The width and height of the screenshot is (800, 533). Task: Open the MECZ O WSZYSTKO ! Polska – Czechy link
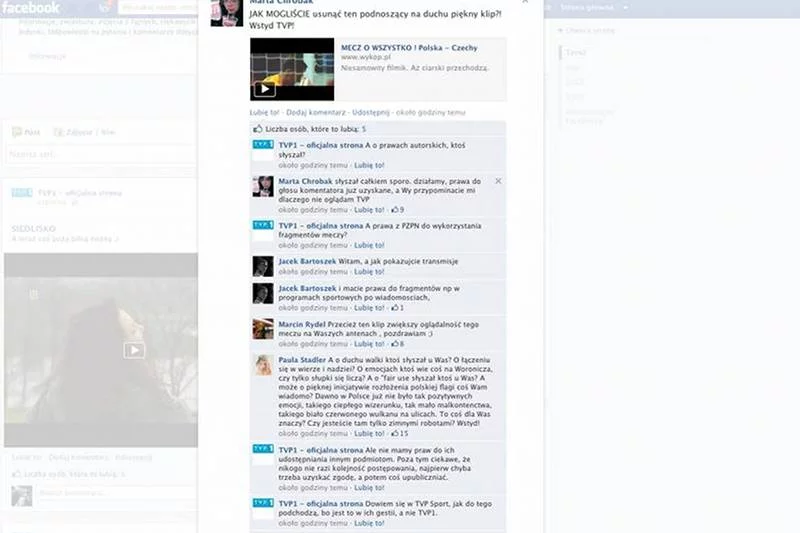[409, 47]
